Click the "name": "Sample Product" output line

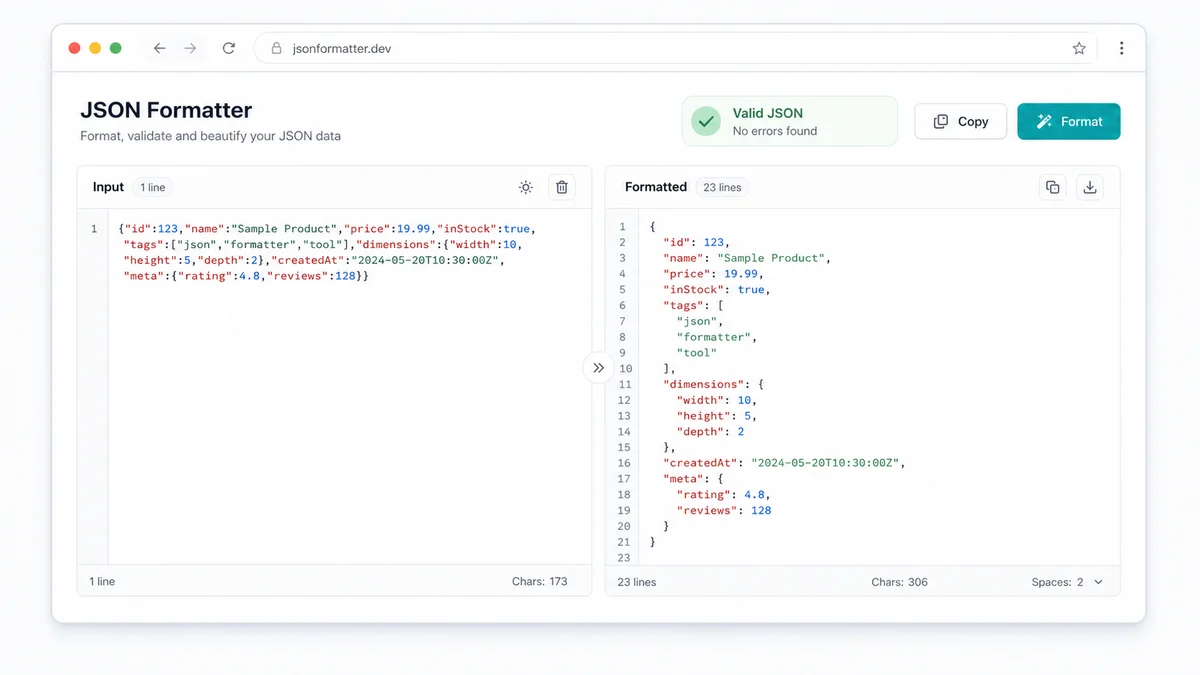747,258
